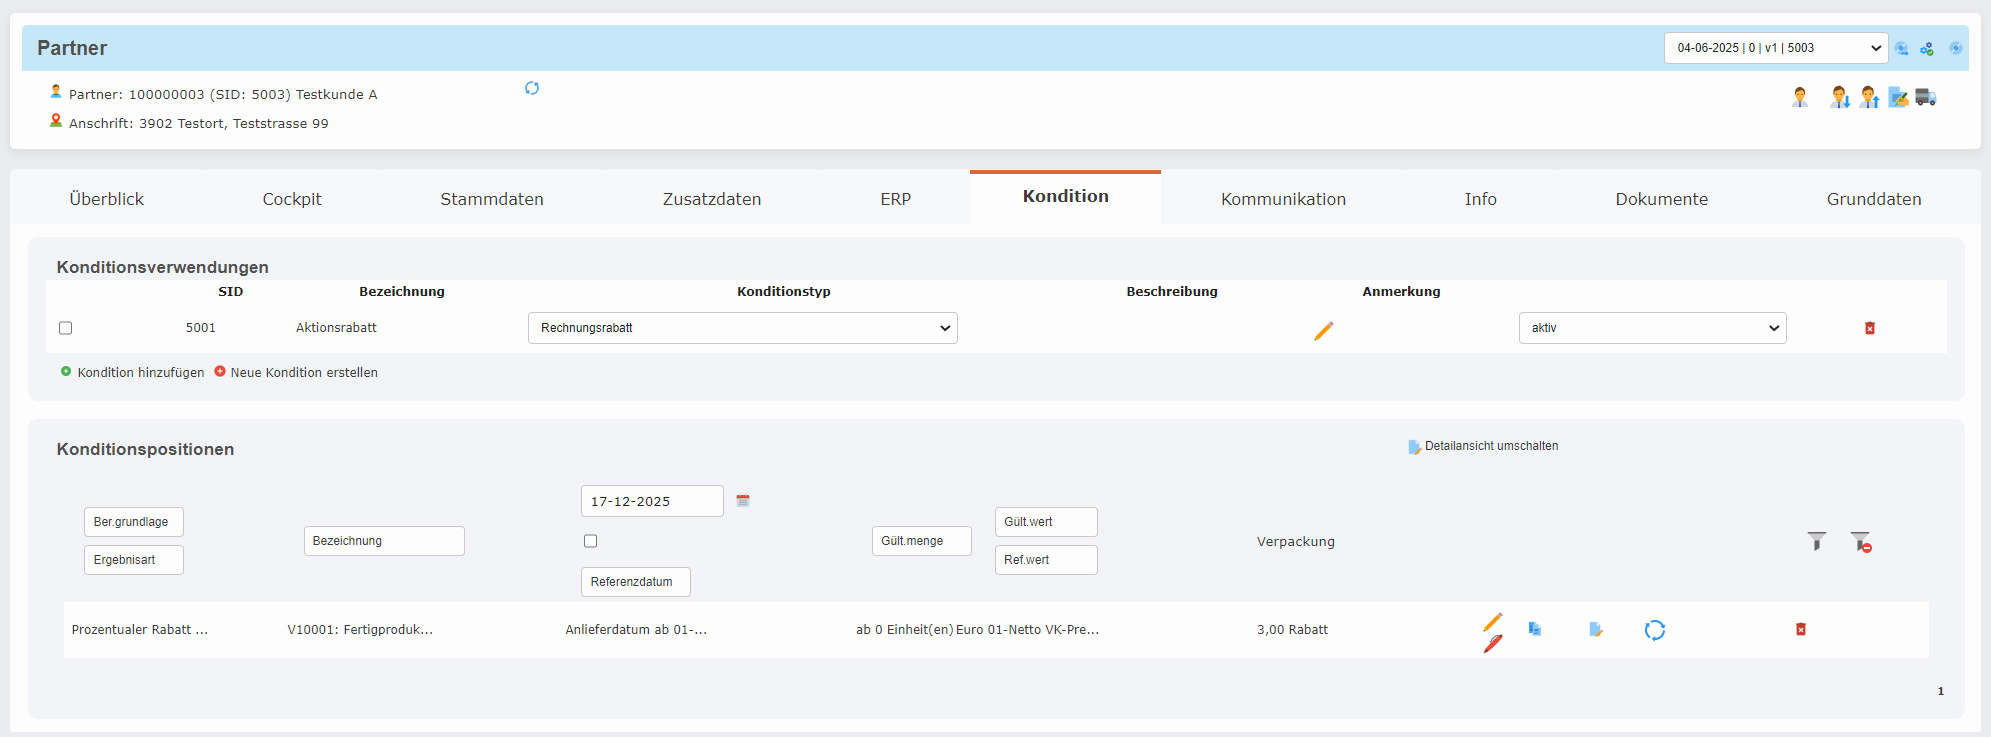The width and height of the screenshot is (1991, 737).
Task: Click the gears with green check icon
Action: 1927,48
